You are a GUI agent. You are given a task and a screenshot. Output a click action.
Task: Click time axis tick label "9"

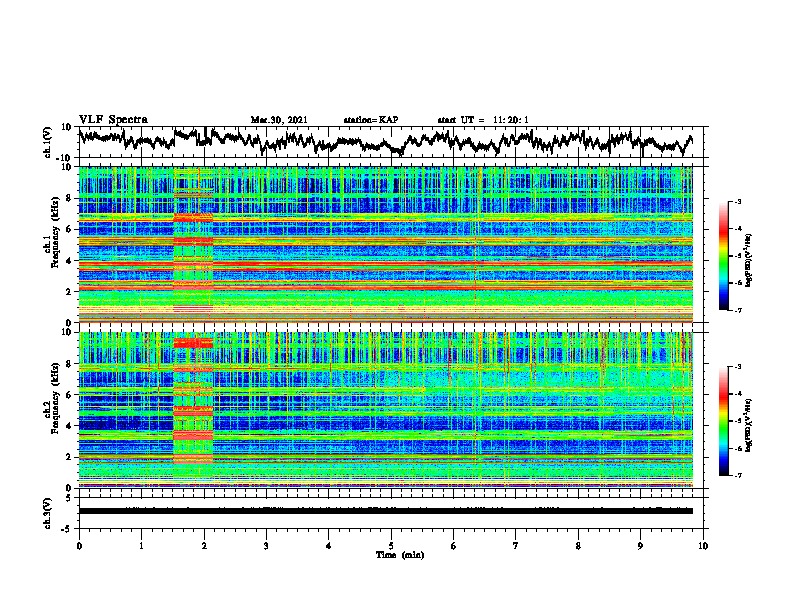click(640, 546)
